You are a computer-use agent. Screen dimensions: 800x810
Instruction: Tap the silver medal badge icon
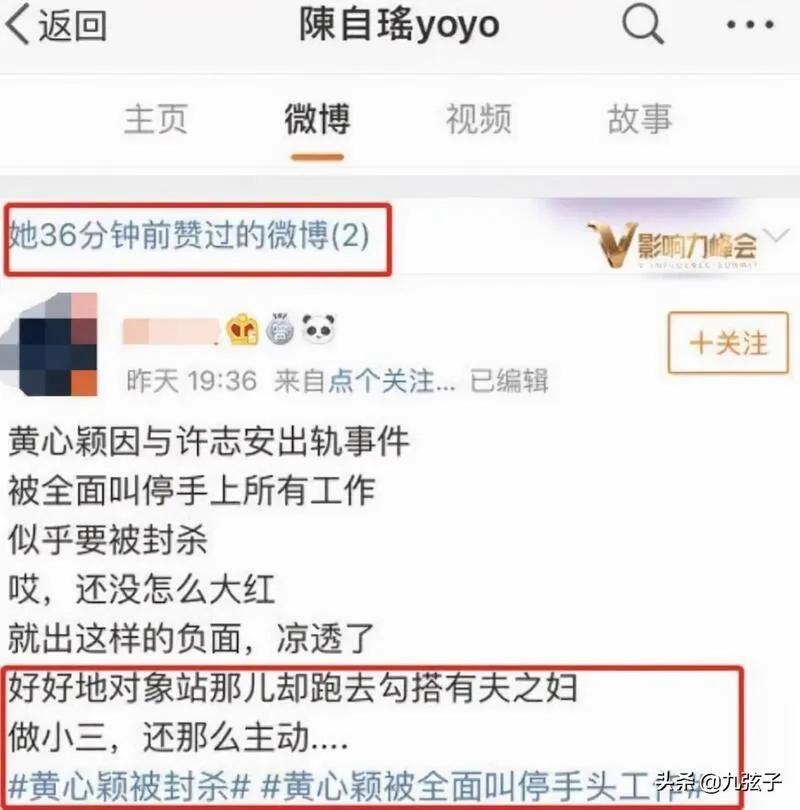[x=280, y=329]
